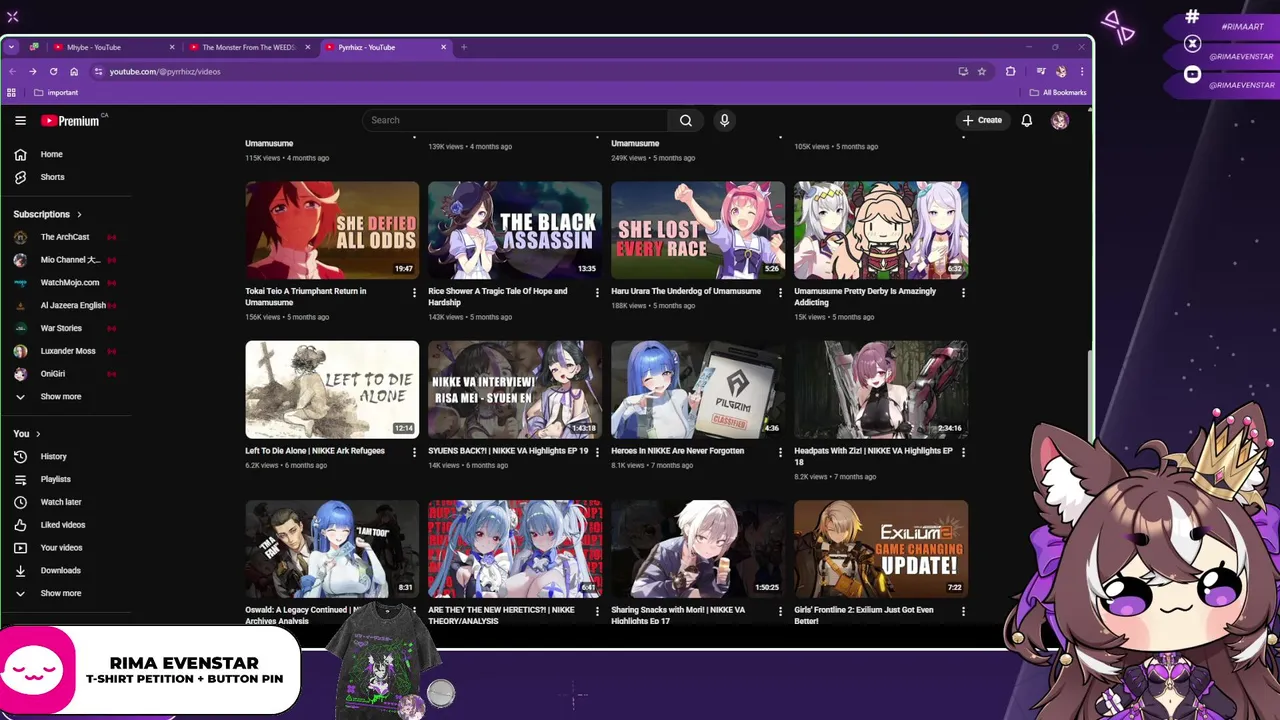Play She Lost Every Race thumbnail

[698, 230]
